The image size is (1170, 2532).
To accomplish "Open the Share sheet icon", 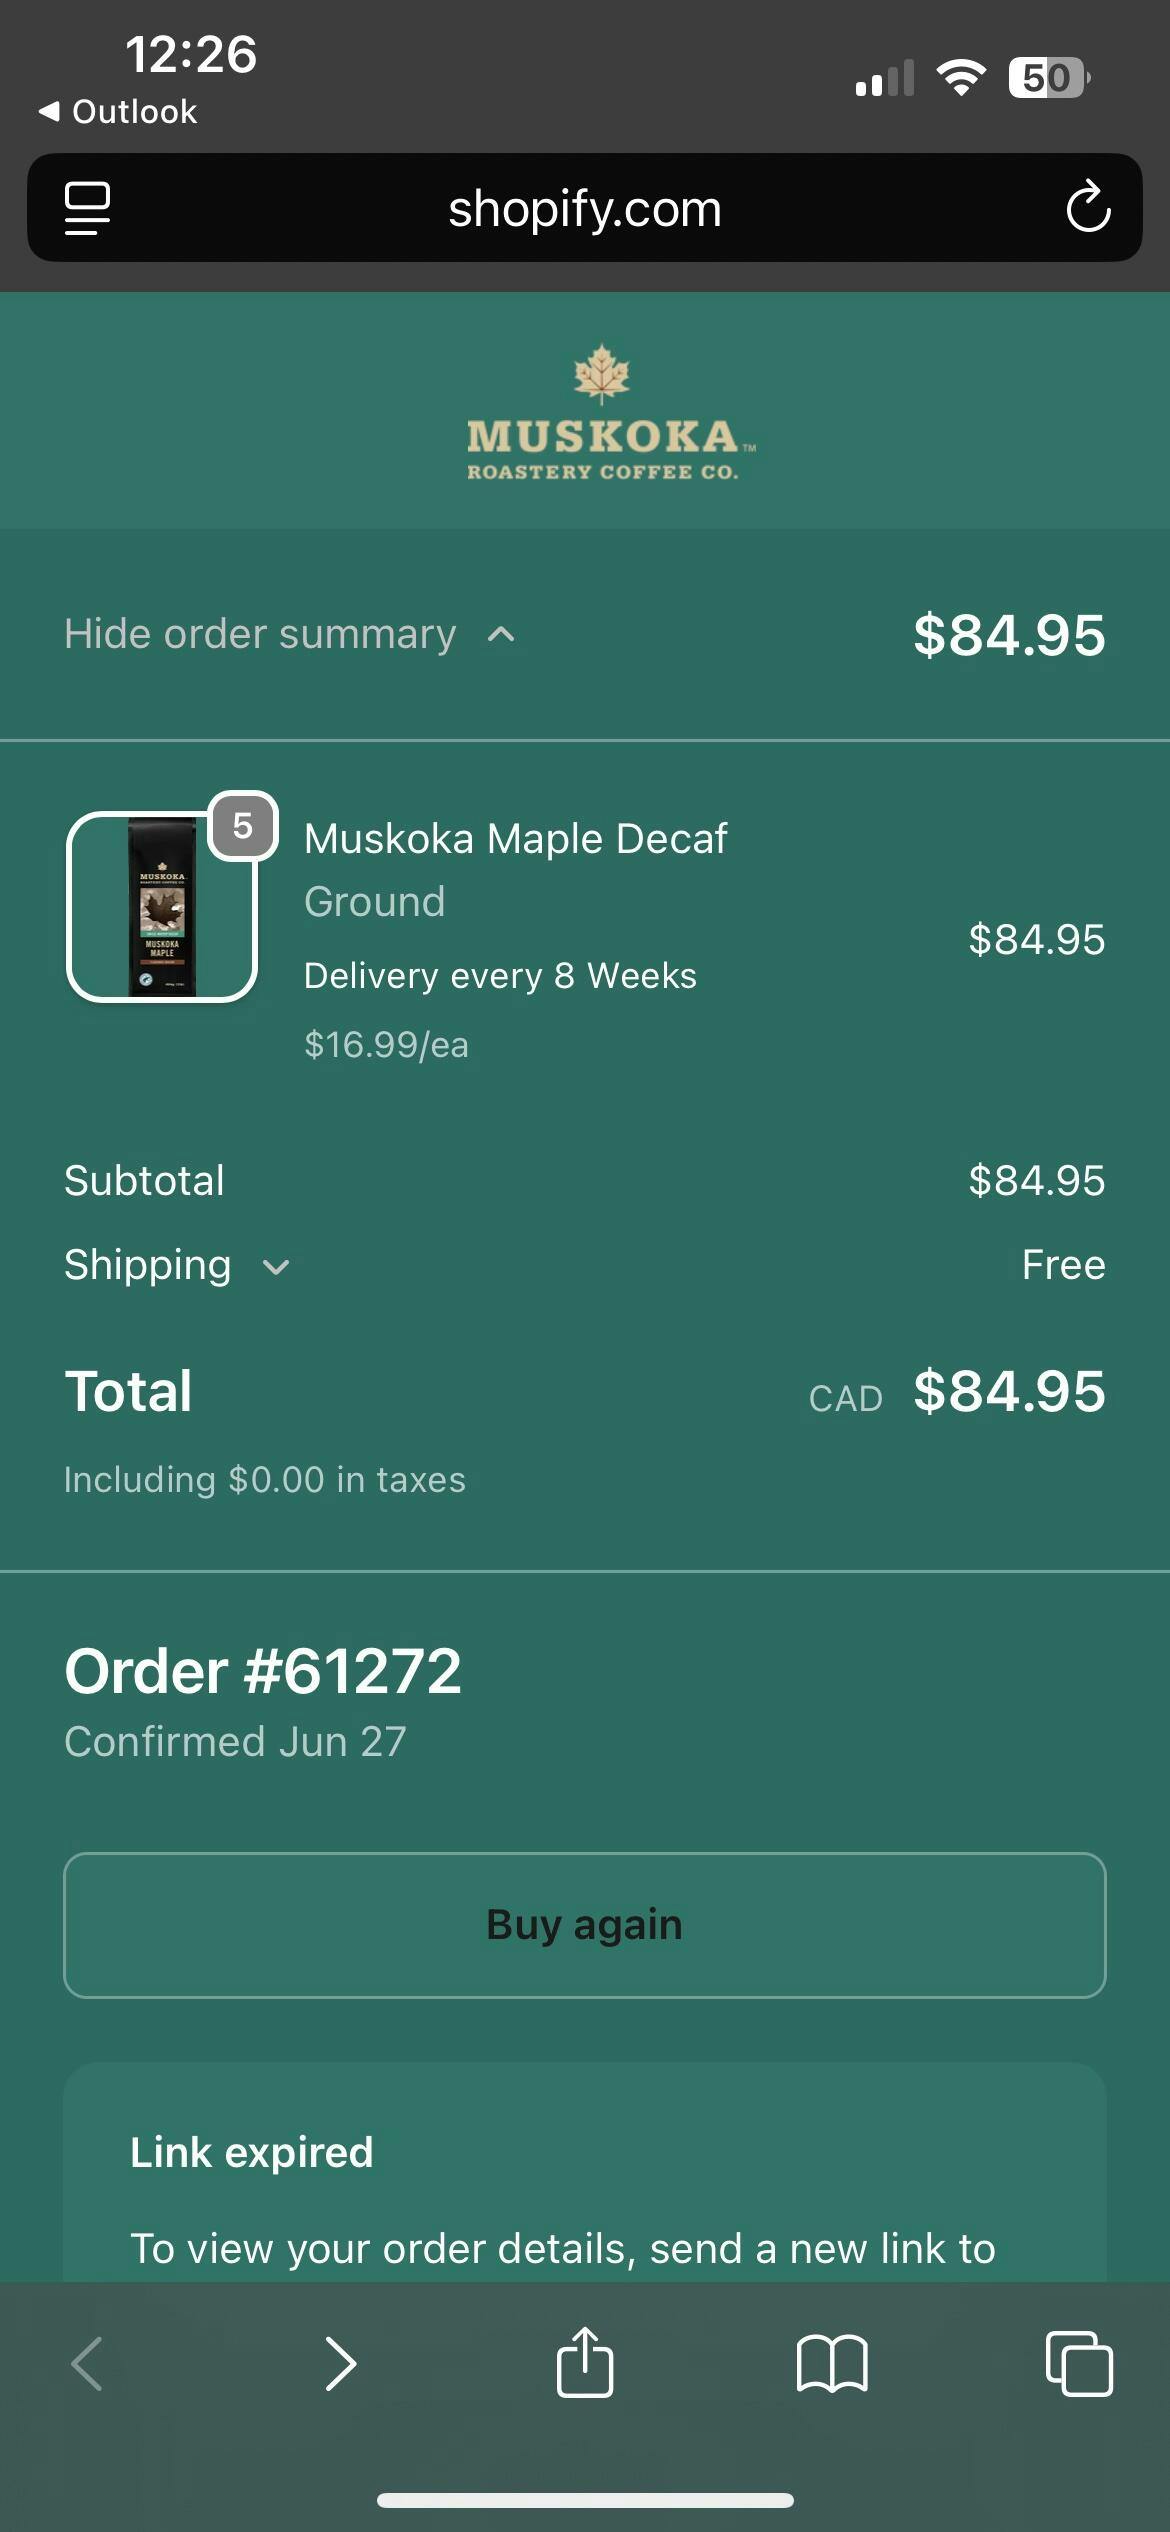I will [585, 2364].
